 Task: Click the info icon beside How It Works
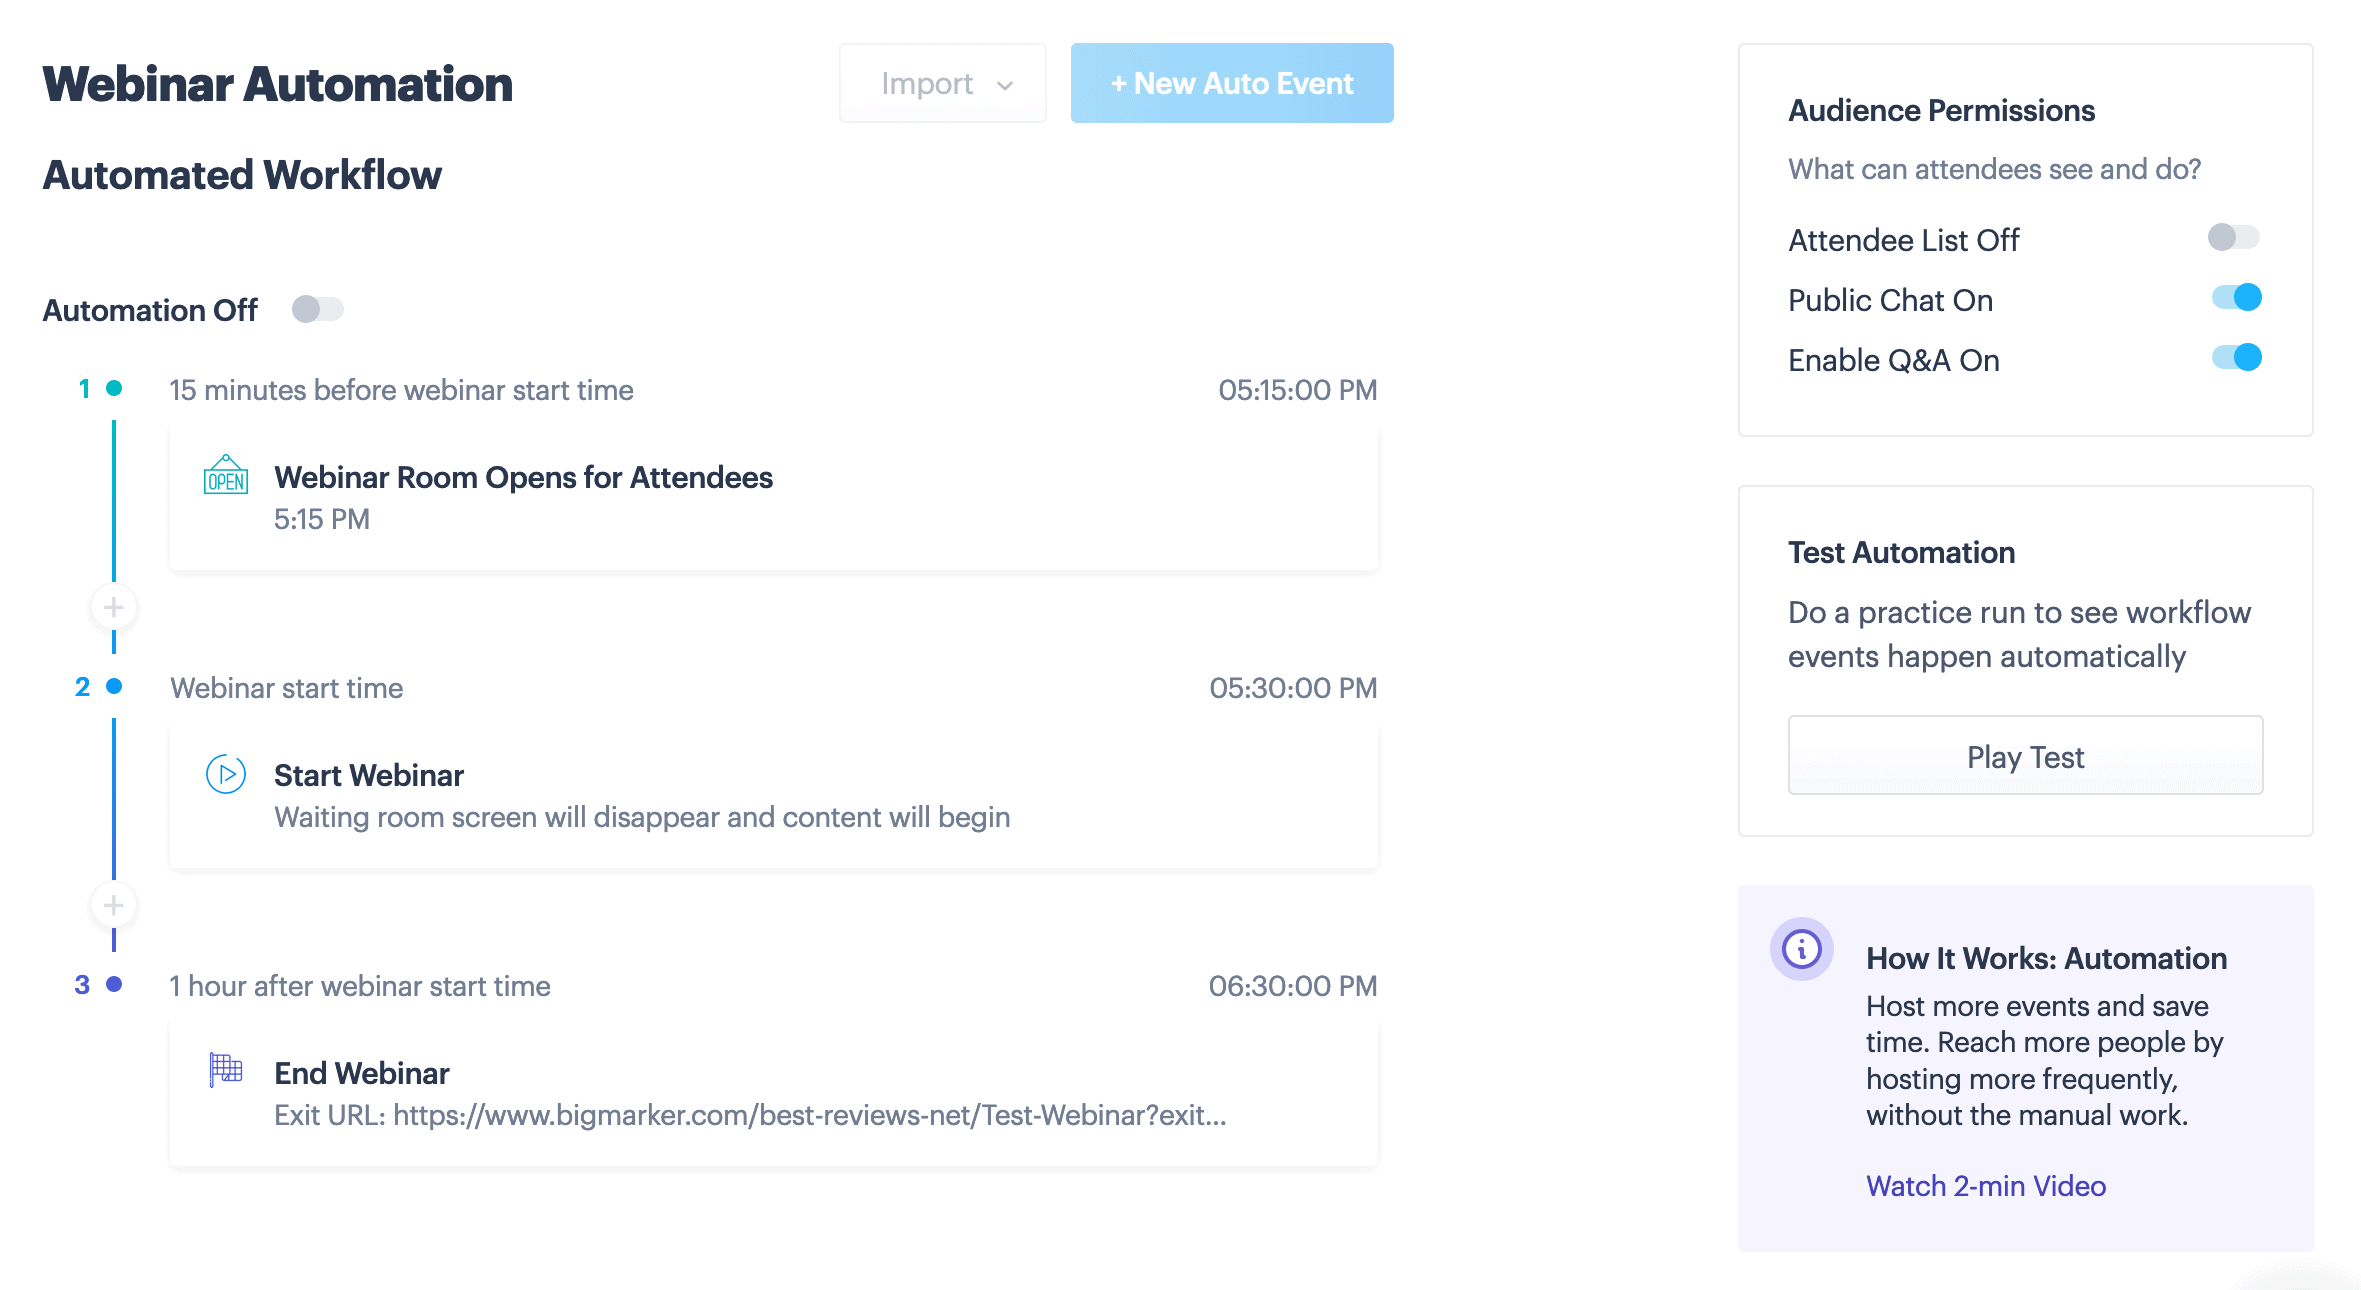(x=1801, y=948)
